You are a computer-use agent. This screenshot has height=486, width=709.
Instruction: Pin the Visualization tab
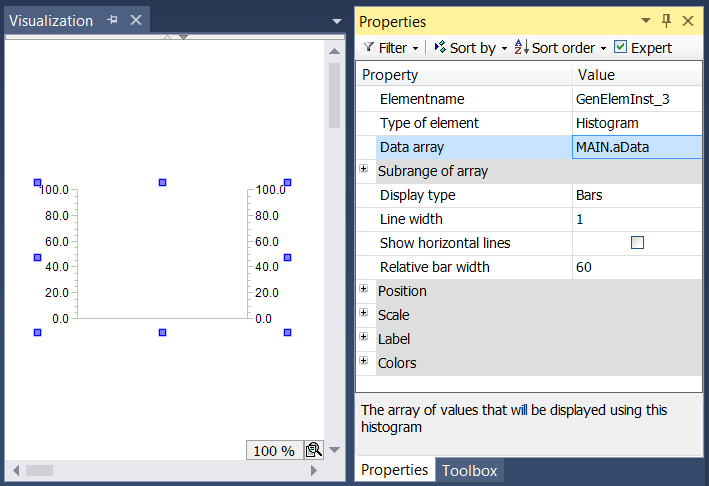[x=113, y=20]
